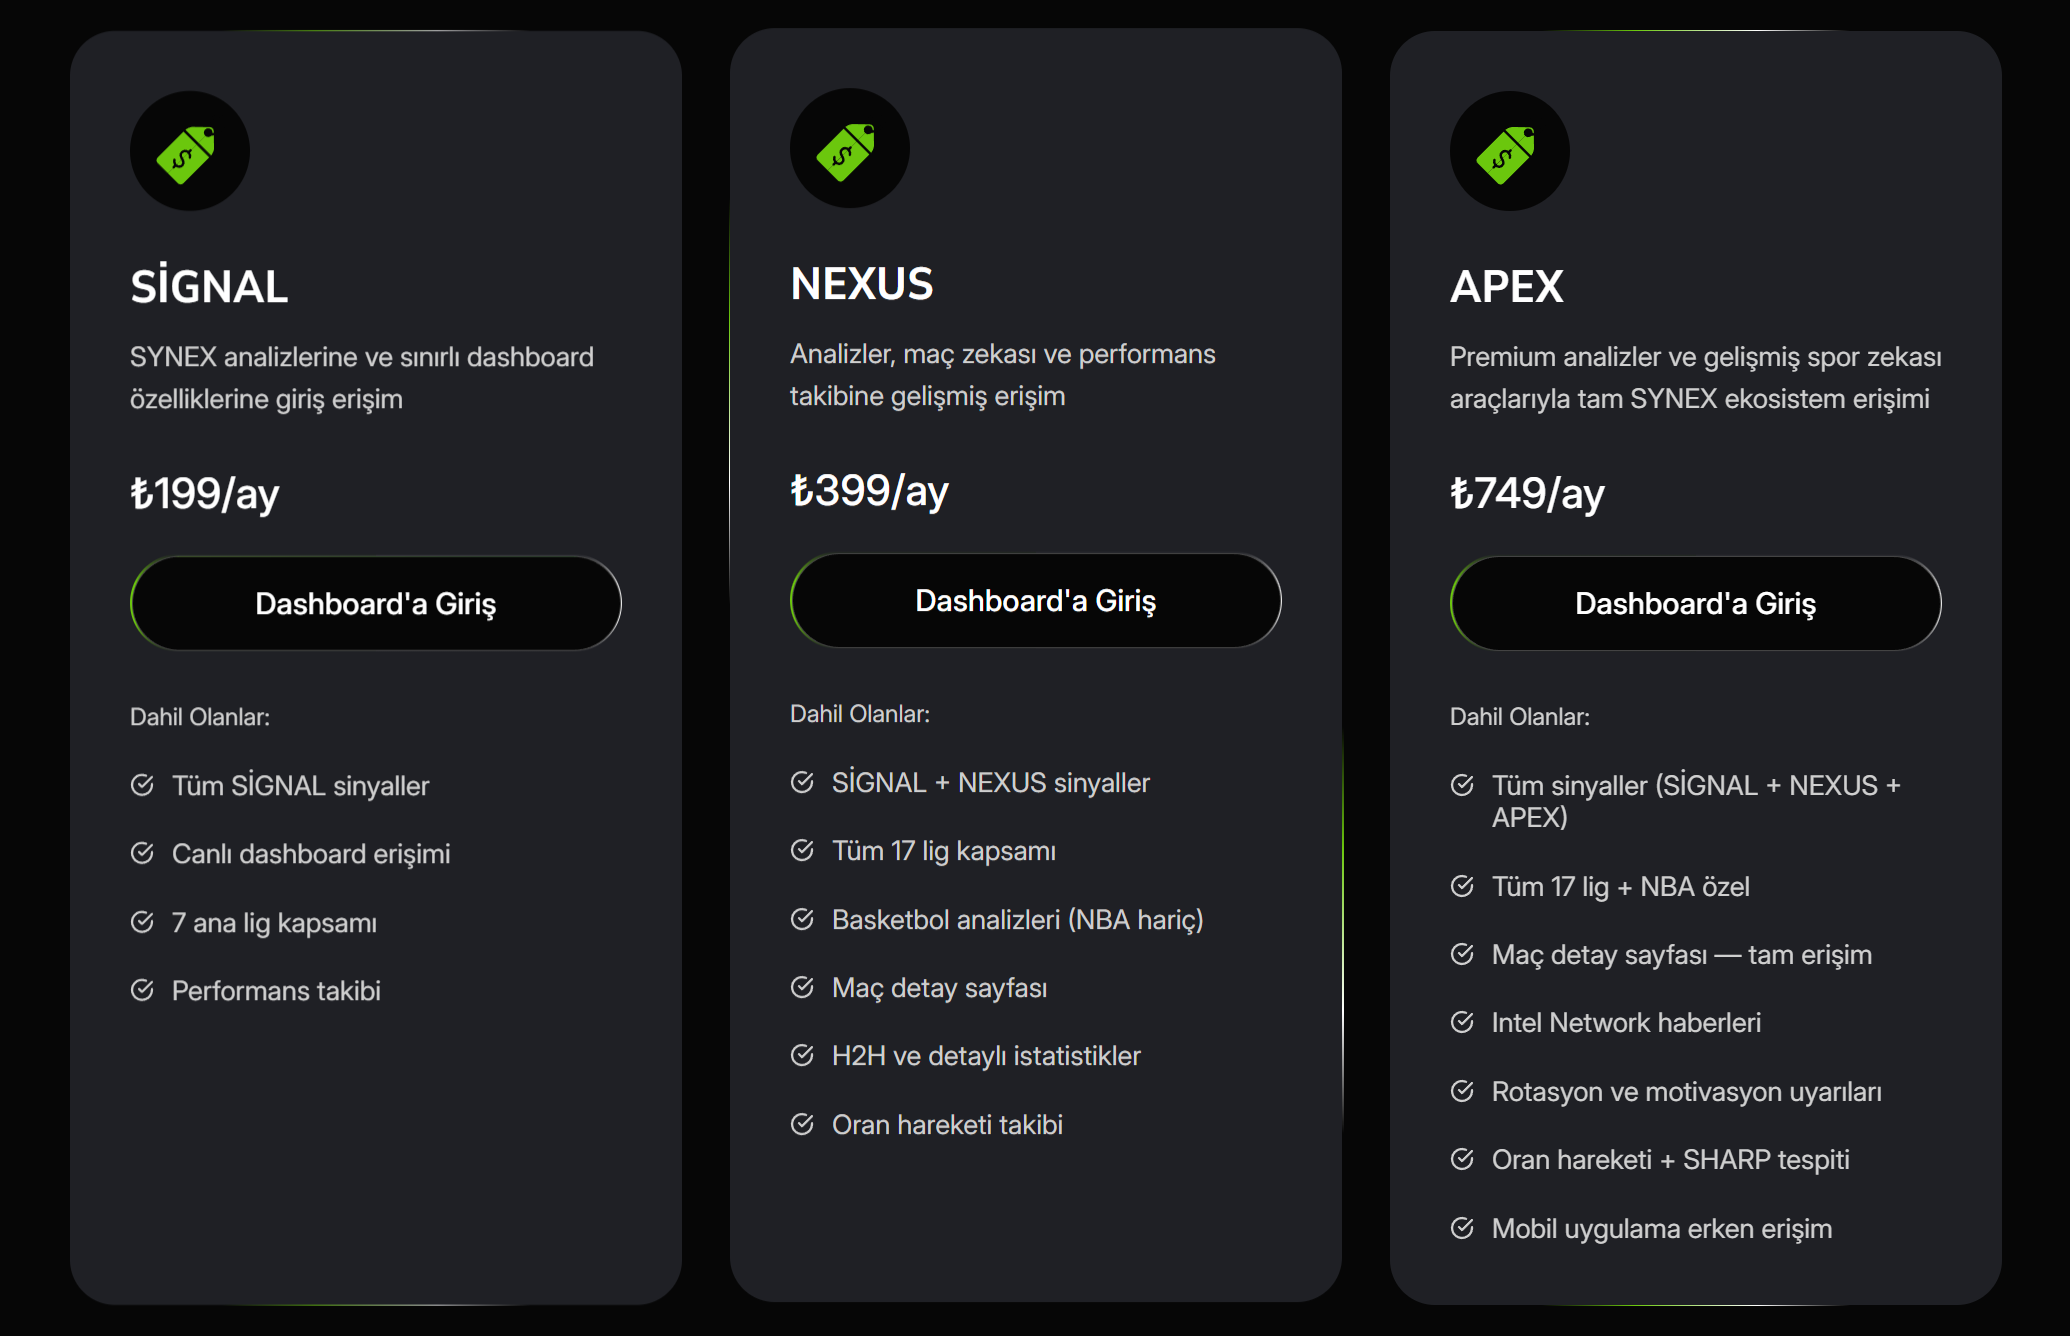
Task: Click the price tag icon on the NEXUS card
Action: [x=849, y=149]
